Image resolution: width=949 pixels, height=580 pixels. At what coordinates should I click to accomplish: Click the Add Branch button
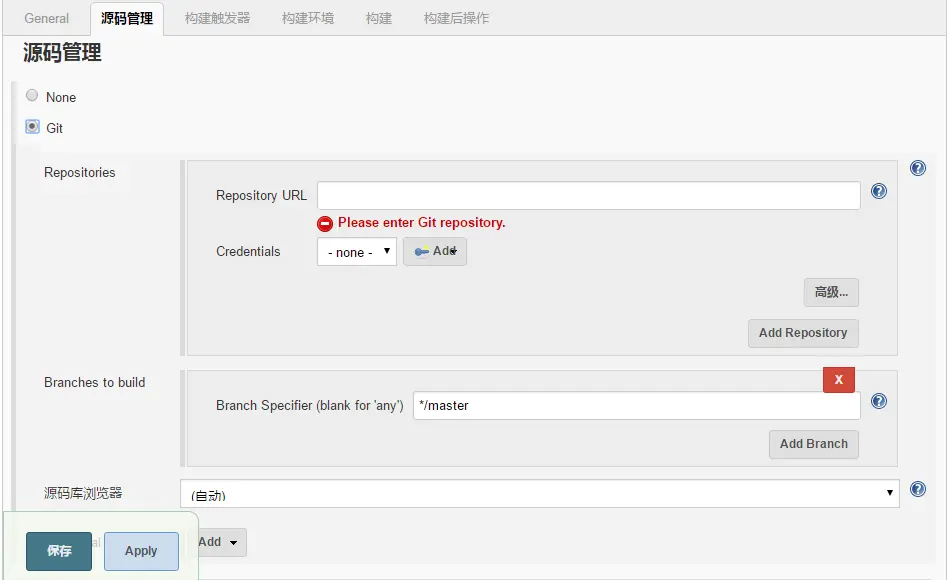click(813, 444)
